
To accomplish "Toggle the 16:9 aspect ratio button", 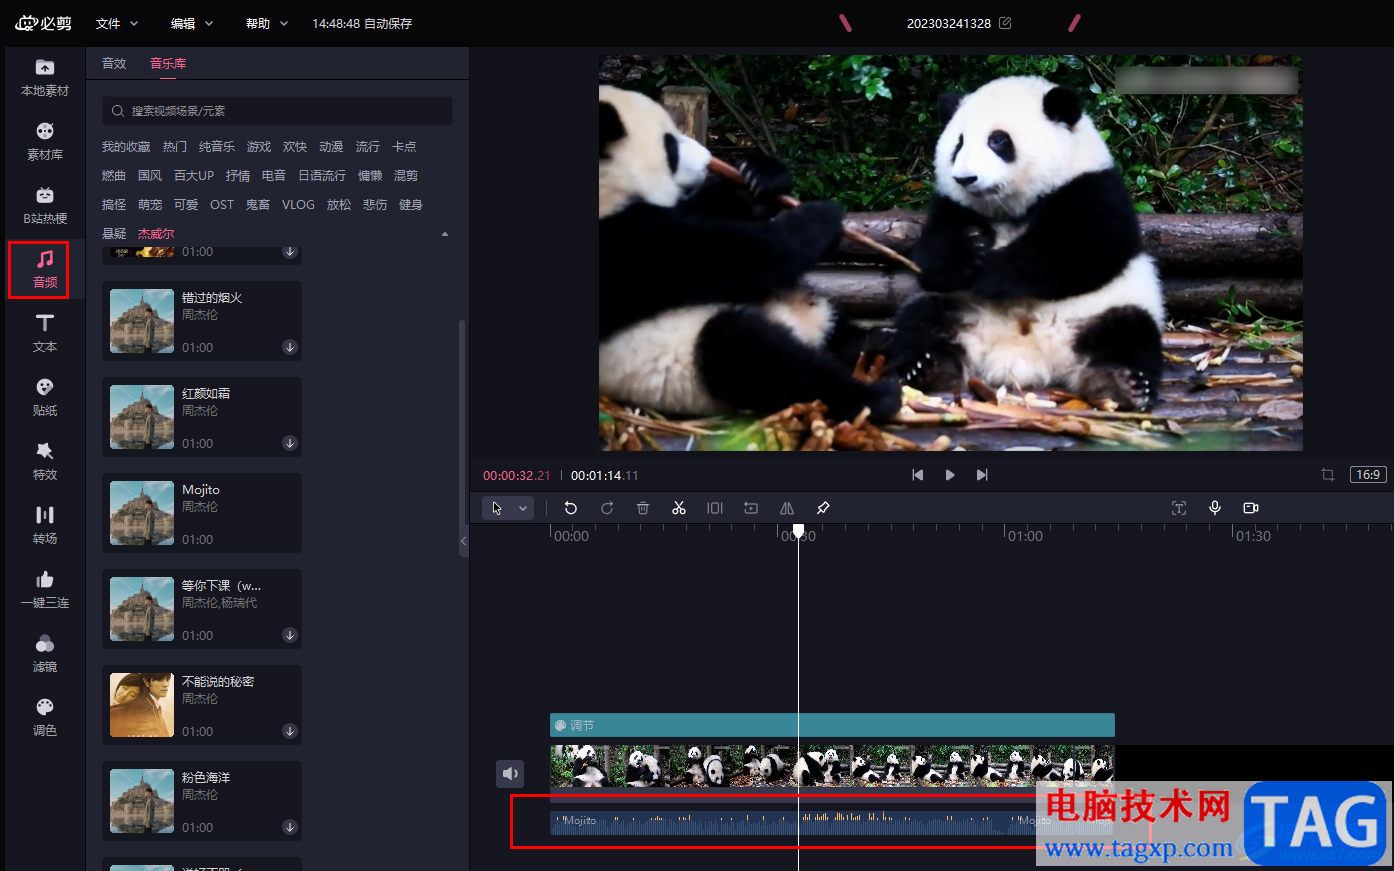I will pyautogui.click(x=1368, y=475).
